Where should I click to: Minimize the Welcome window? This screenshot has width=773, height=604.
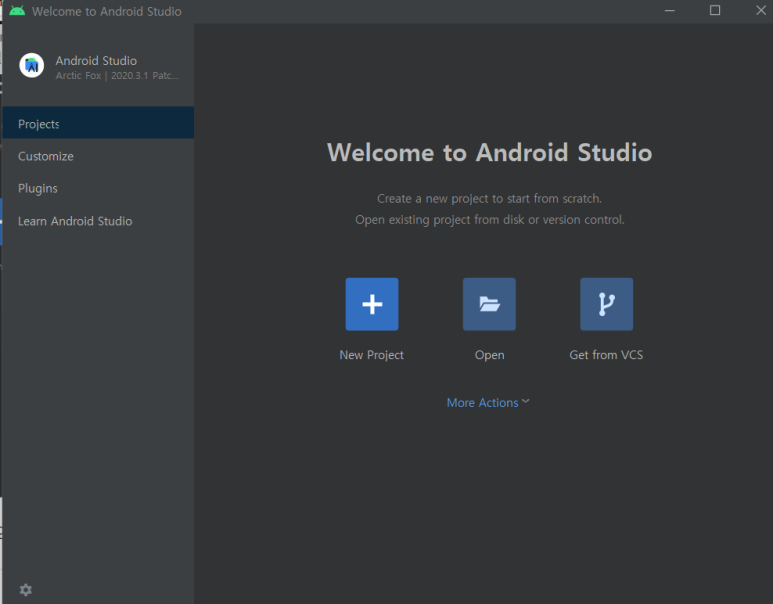(669, 10)
